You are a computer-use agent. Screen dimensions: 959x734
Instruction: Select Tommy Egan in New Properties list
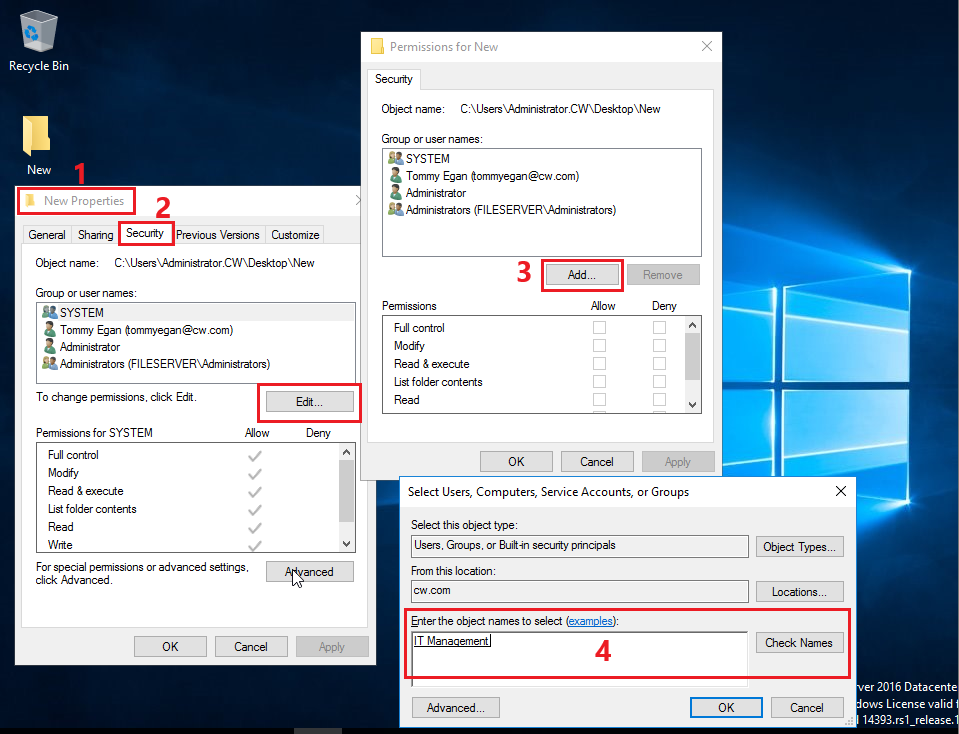145,330
